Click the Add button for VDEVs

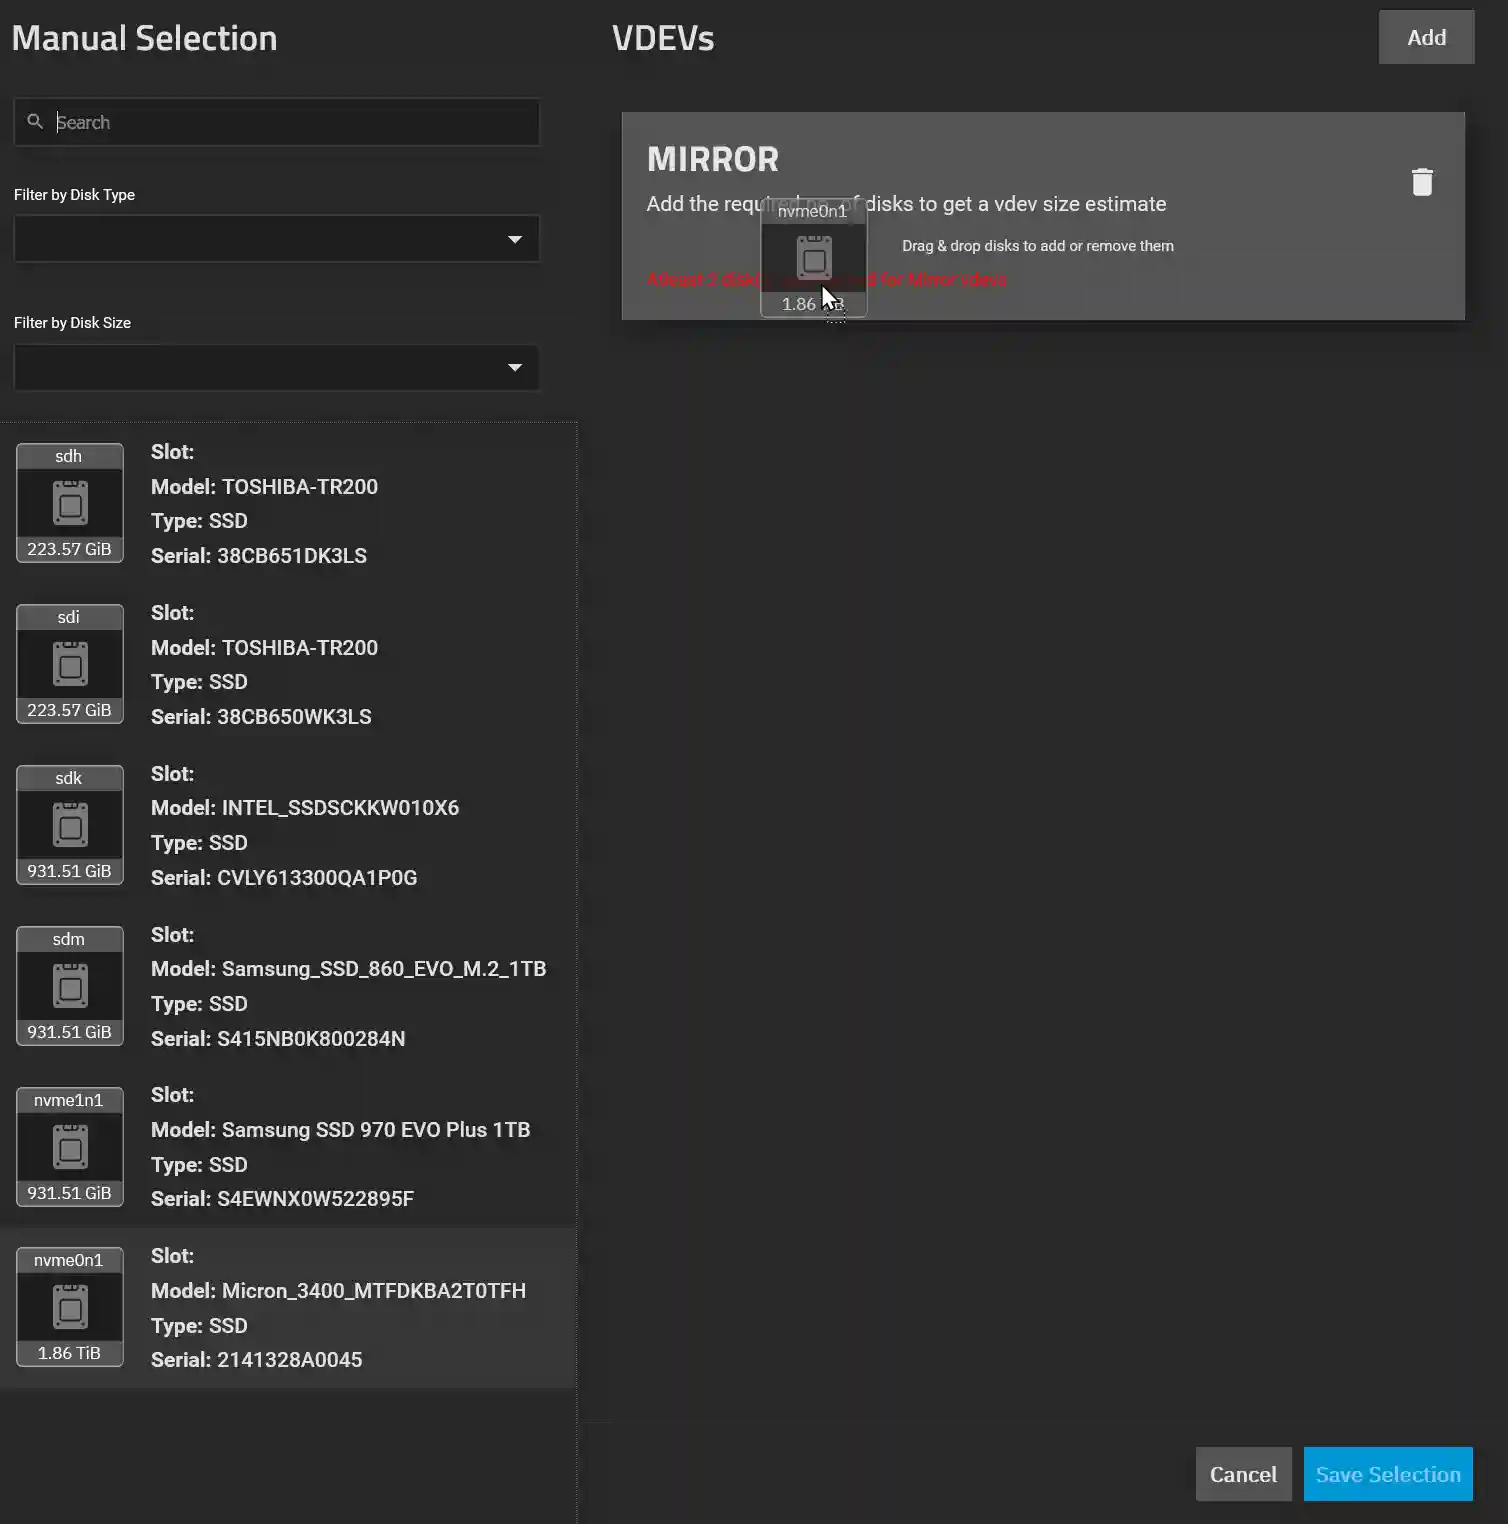pyautogui.click(x=1426, y=37)
